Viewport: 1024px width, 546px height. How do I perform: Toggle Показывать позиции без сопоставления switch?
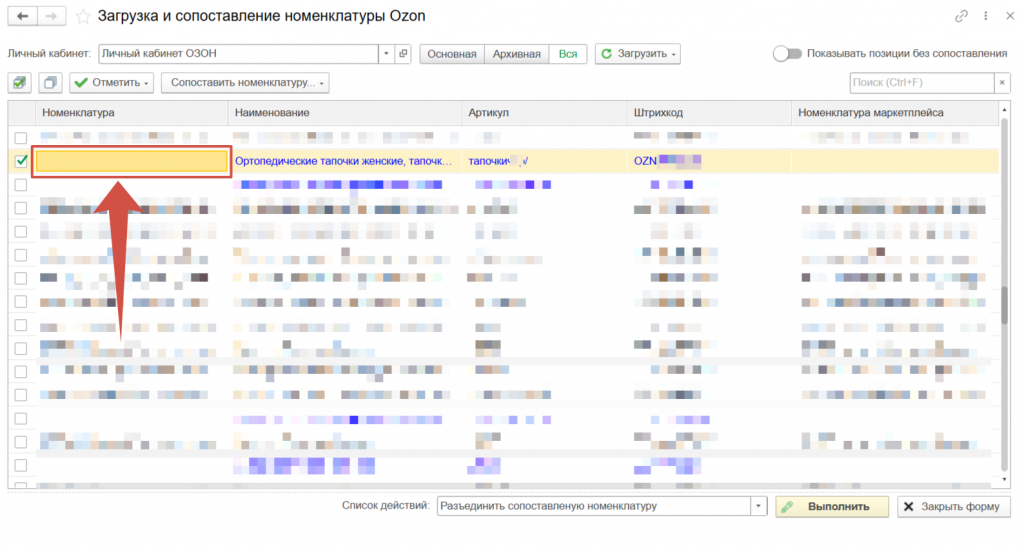[787, 54]
